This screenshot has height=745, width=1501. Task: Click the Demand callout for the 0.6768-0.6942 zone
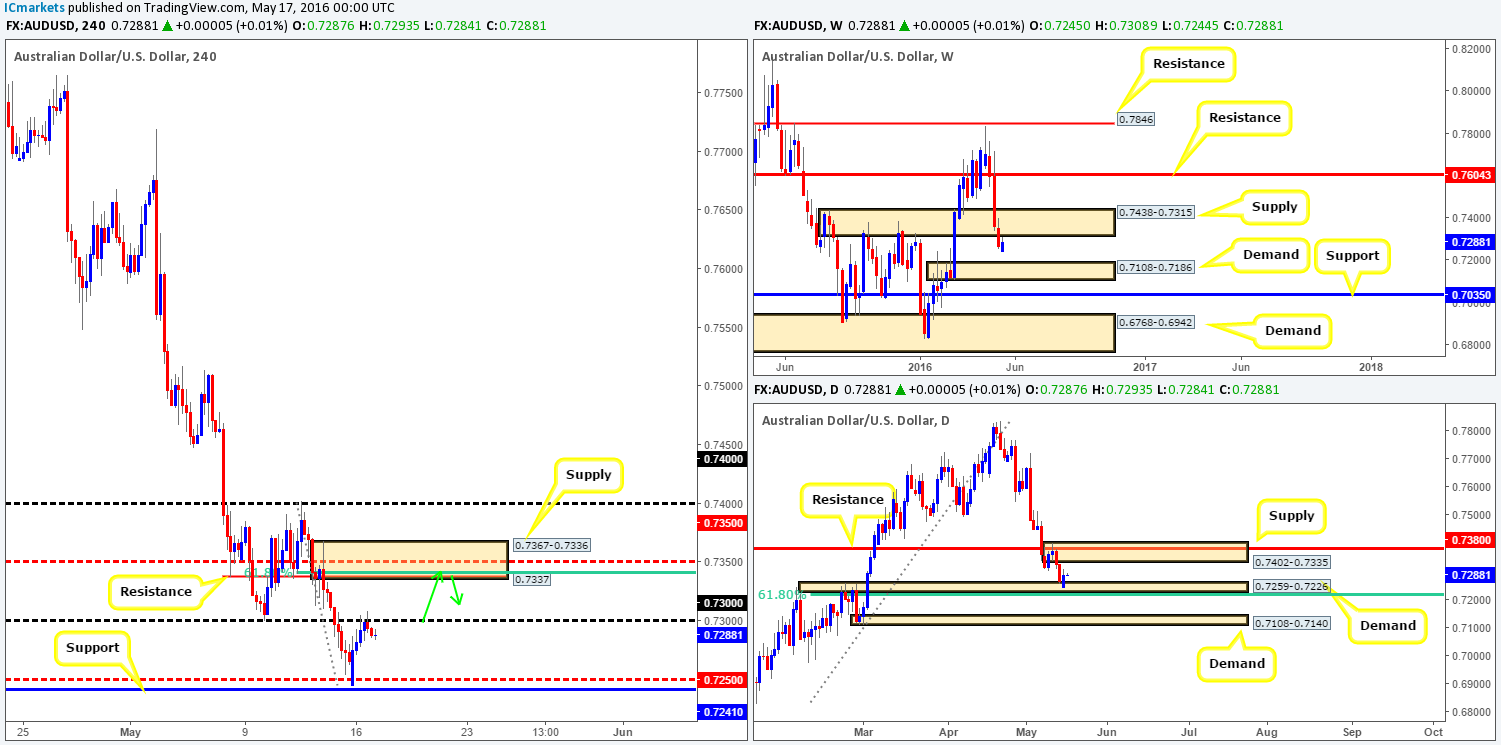(1292, 330)
